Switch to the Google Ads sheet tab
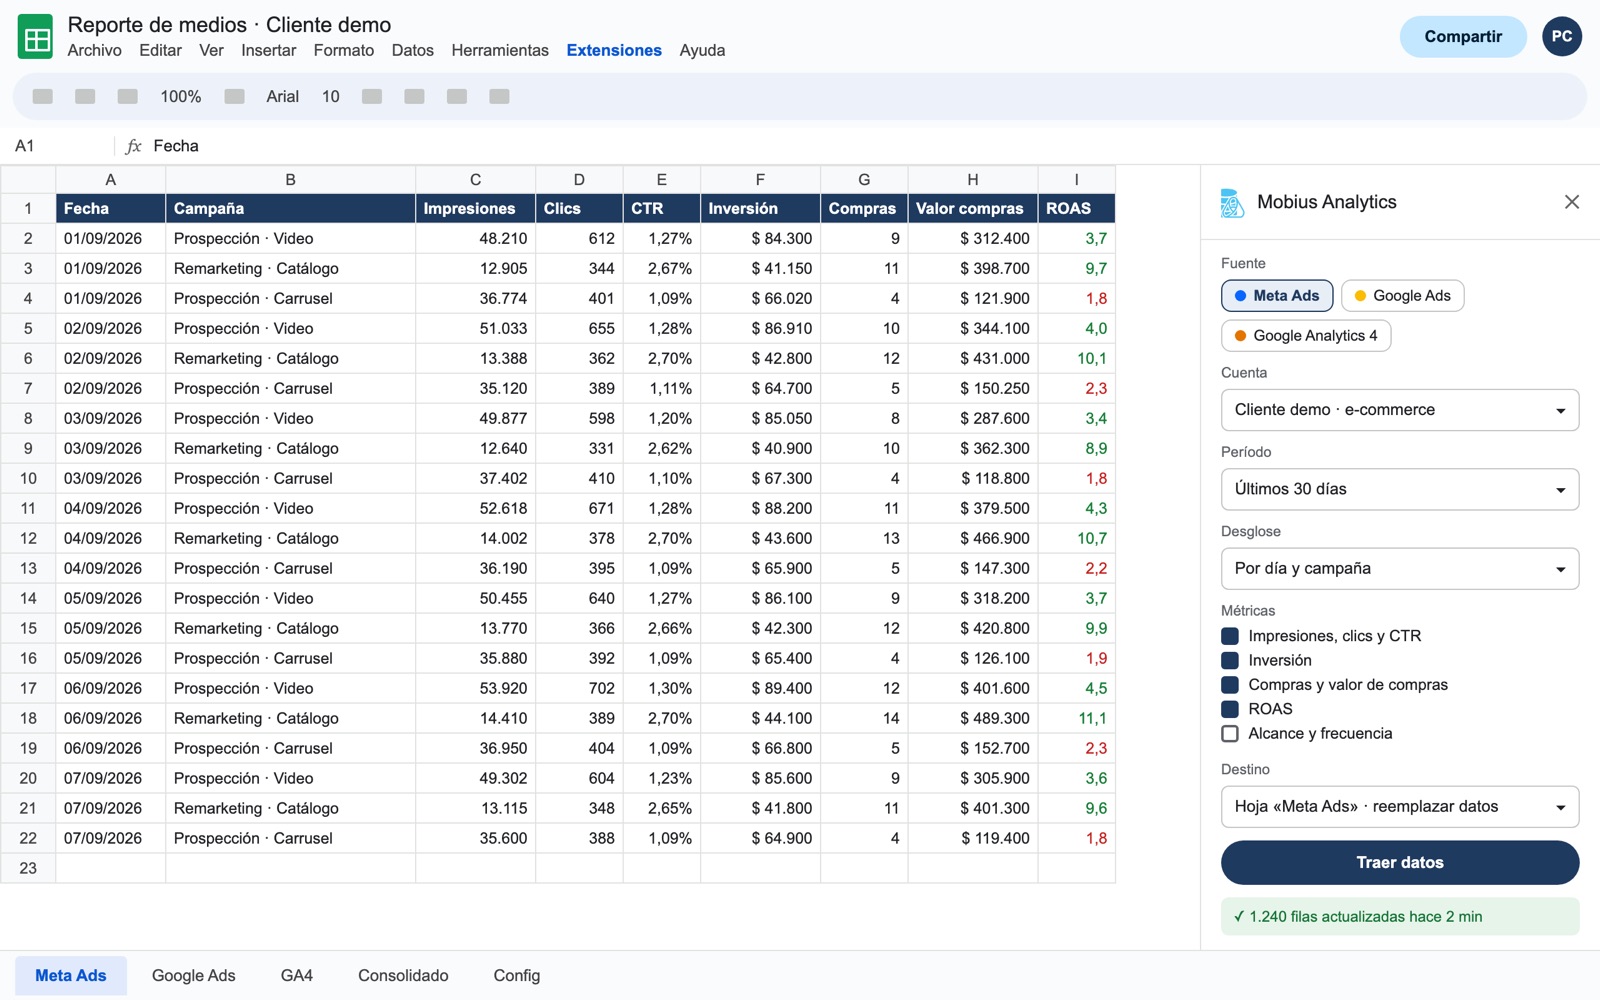This screenshot has height=1000, width=1600. (x=194, y=976)
